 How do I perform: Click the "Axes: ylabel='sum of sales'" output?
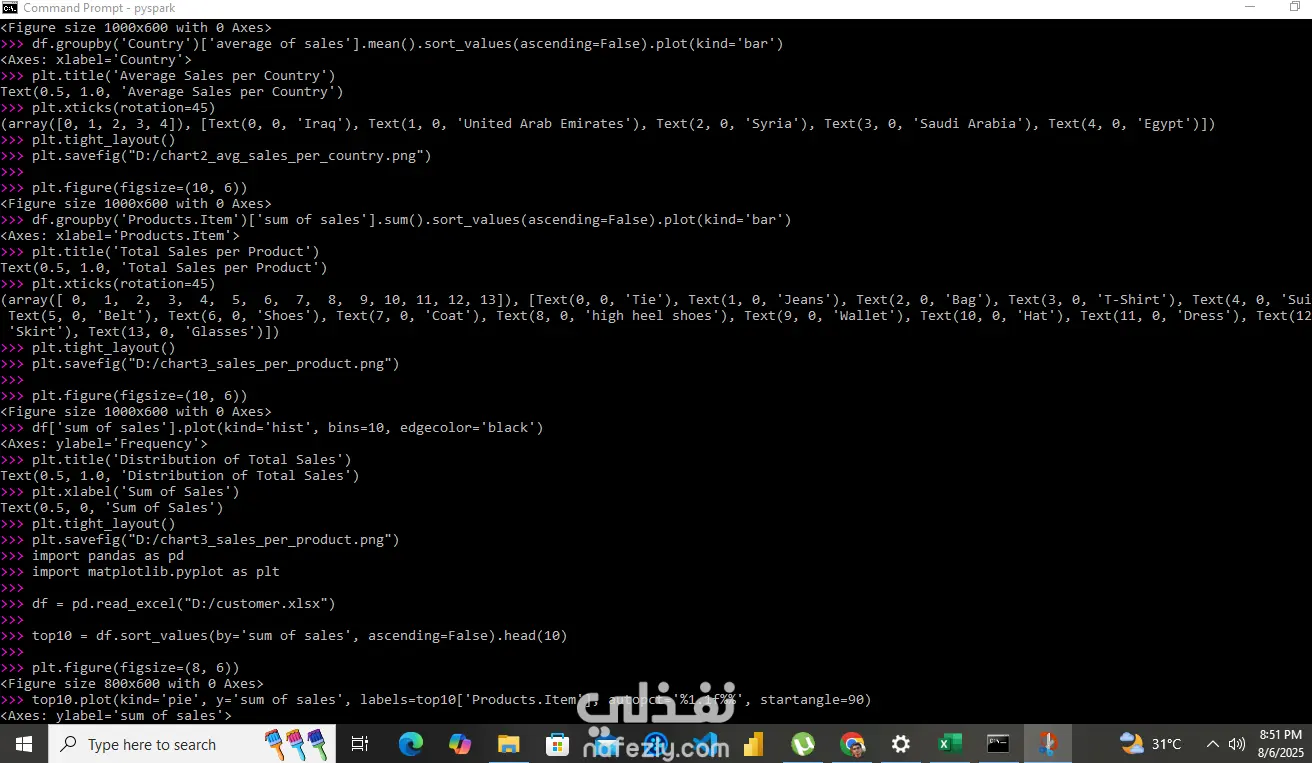pos(116,715)
